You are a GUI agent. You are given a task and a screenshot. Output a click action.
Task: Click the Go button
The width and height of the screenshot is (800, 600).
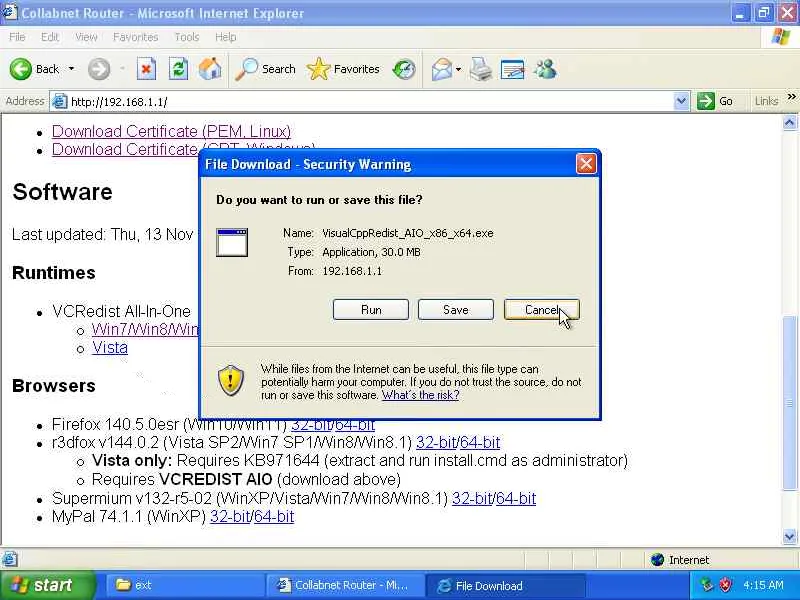(x=716, y=101)
